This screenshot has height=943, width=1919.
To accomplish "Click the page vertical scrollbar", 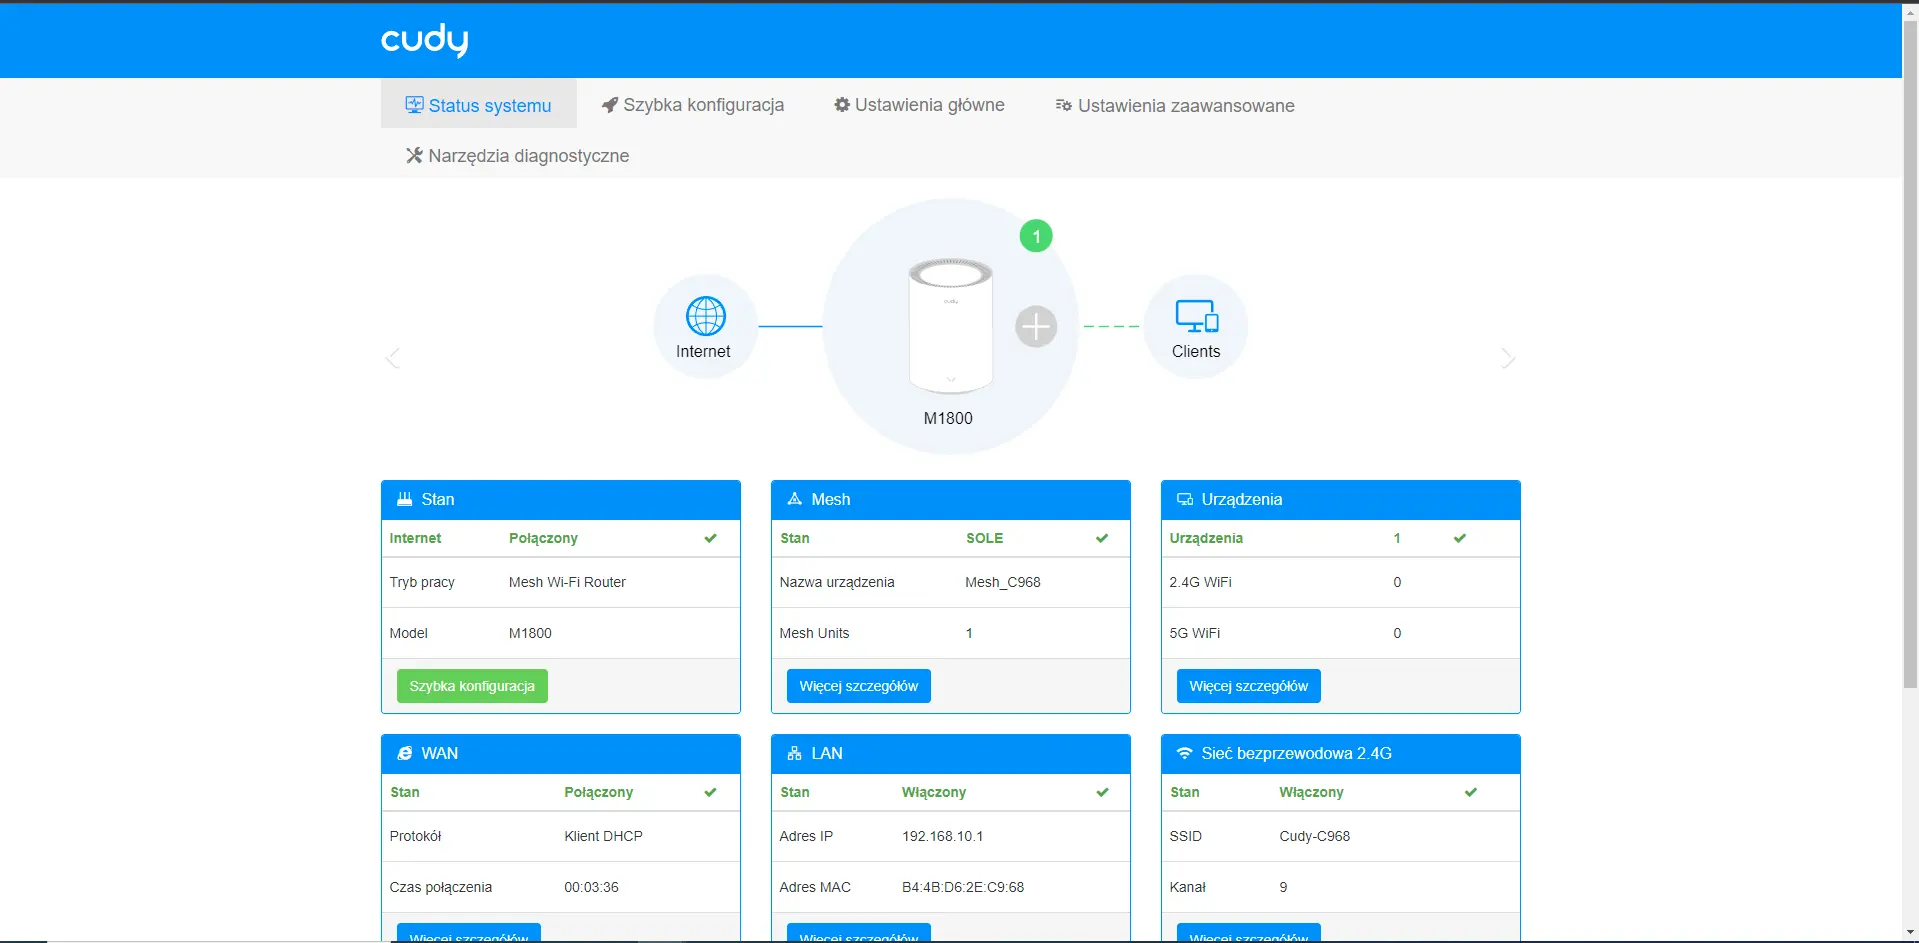I will (1910, 400).
